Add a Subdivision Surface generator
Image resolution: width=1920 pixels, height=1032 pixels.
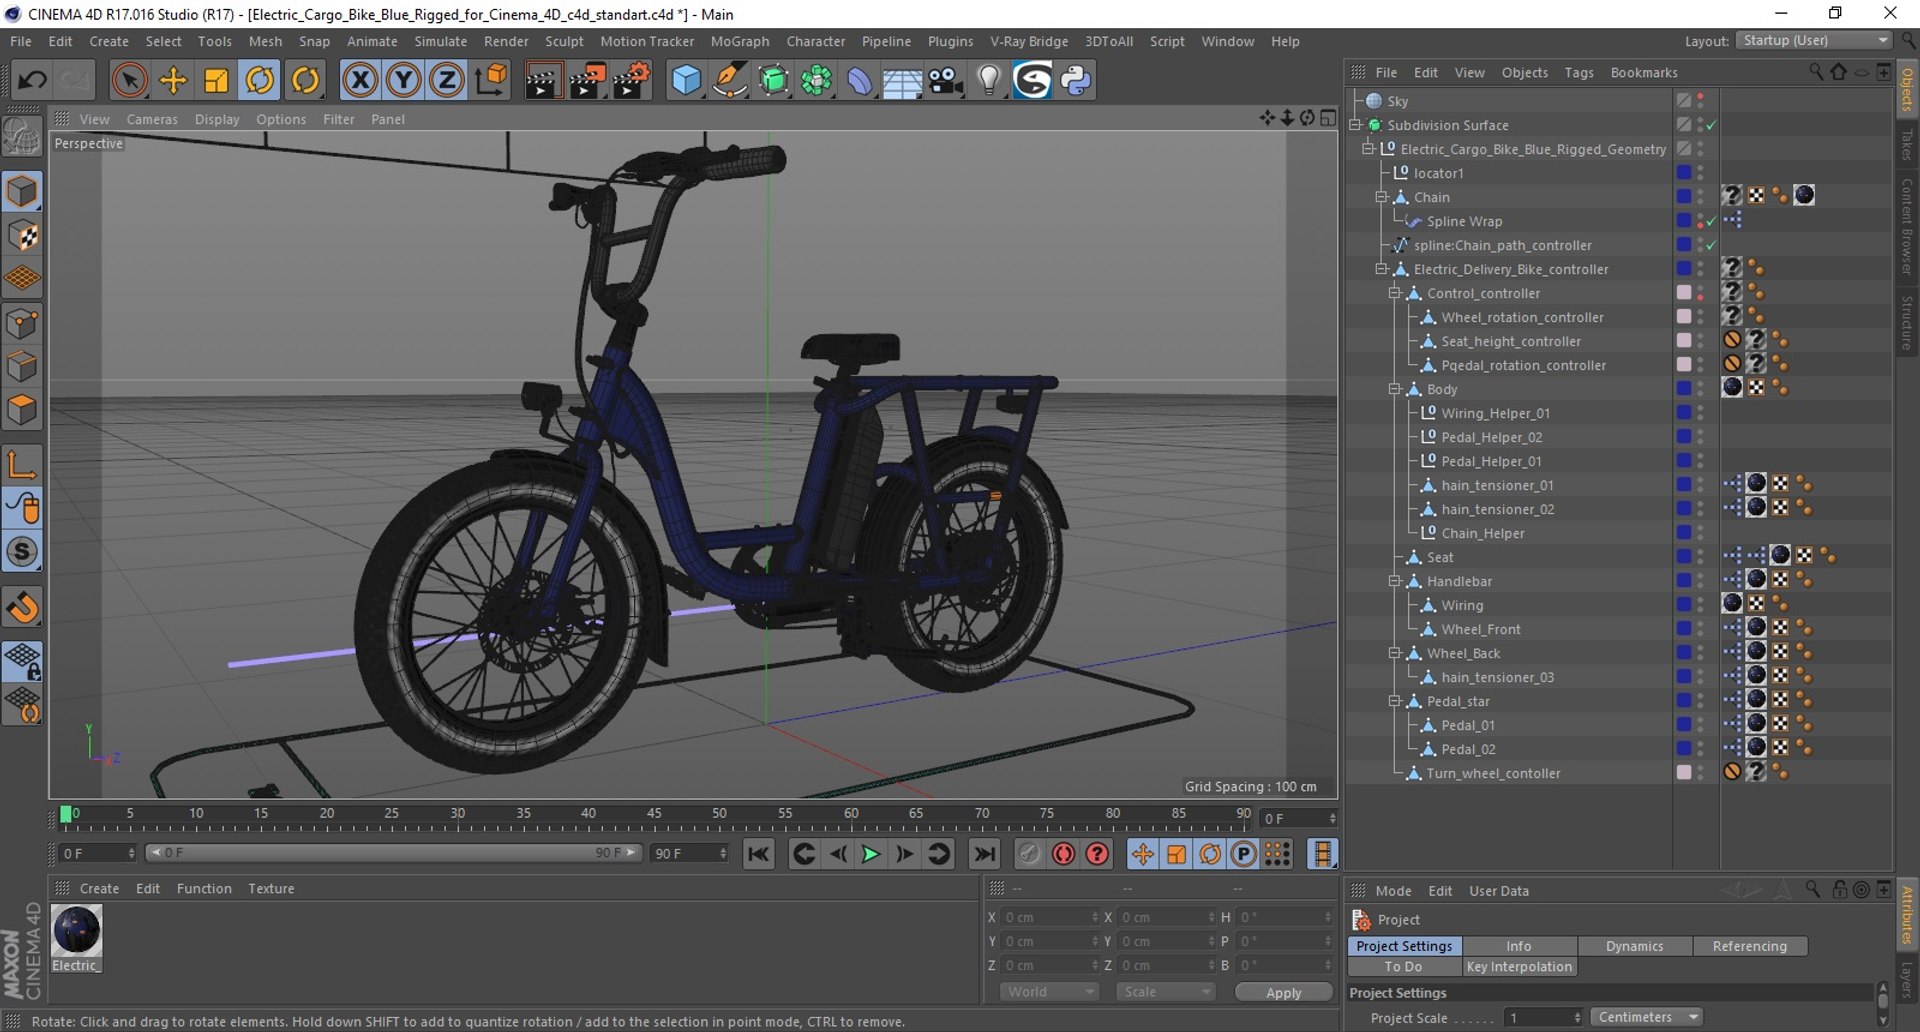773,80
